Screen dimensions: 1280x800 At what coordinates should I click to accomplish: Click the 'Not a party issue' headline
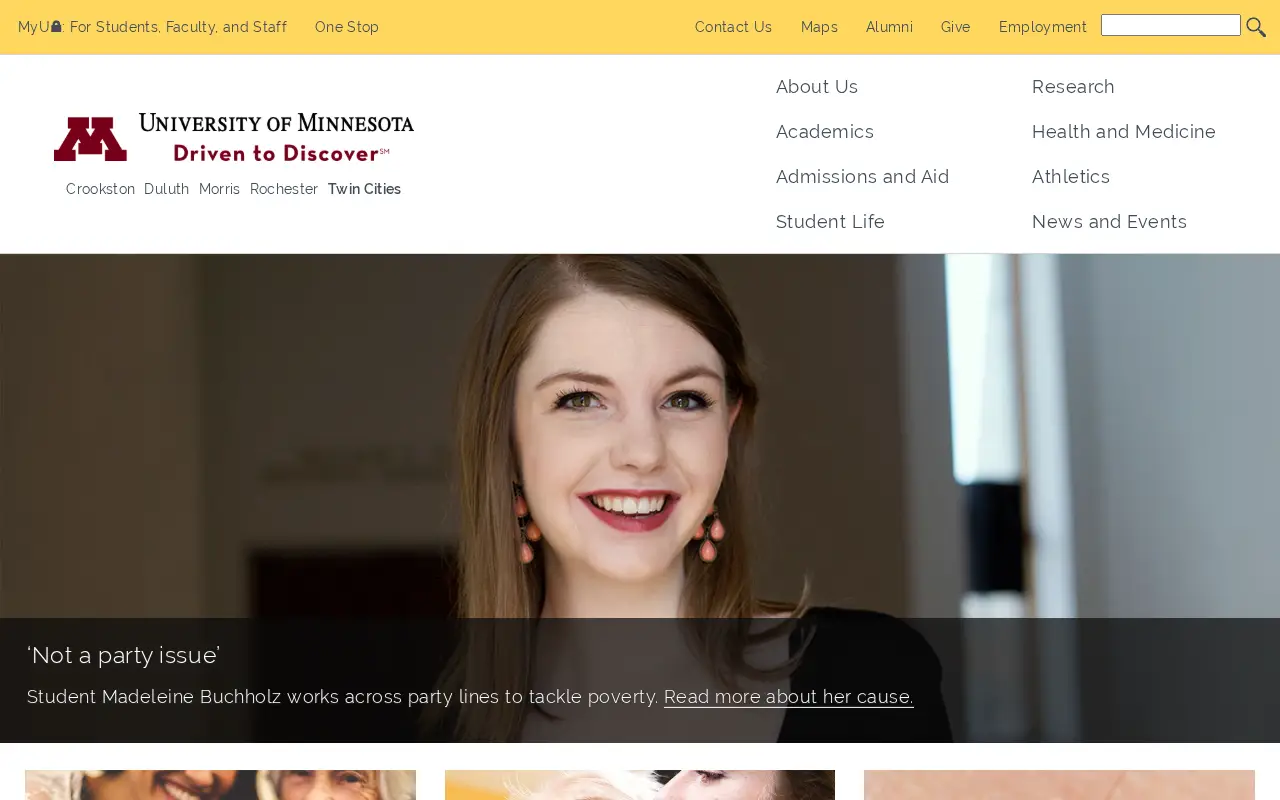pyautogui.click(x=123, y=655)
